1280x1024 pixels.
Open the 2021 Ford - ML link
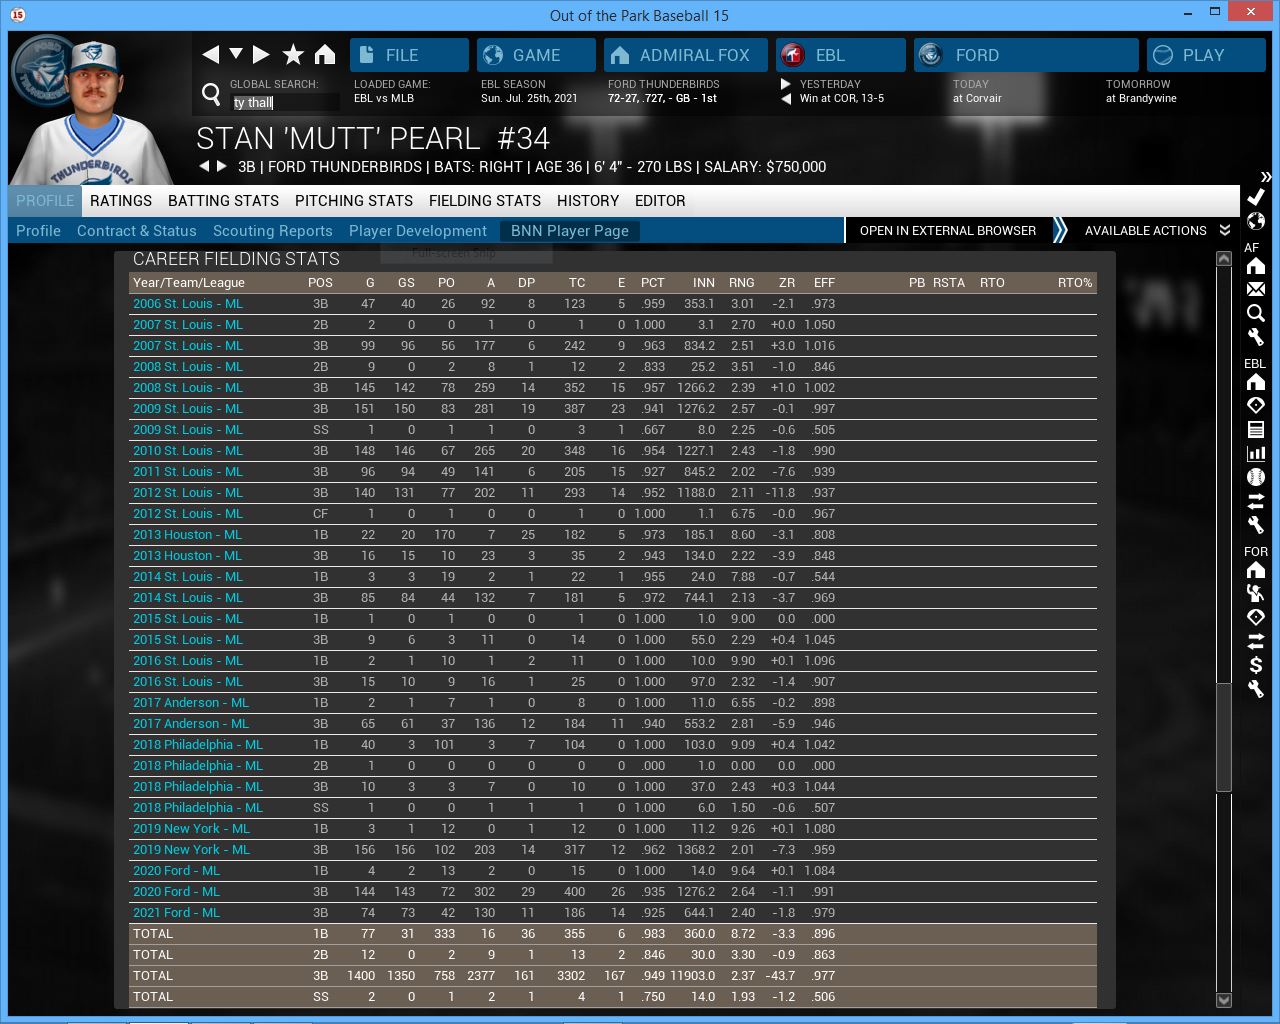pos(176,913)
